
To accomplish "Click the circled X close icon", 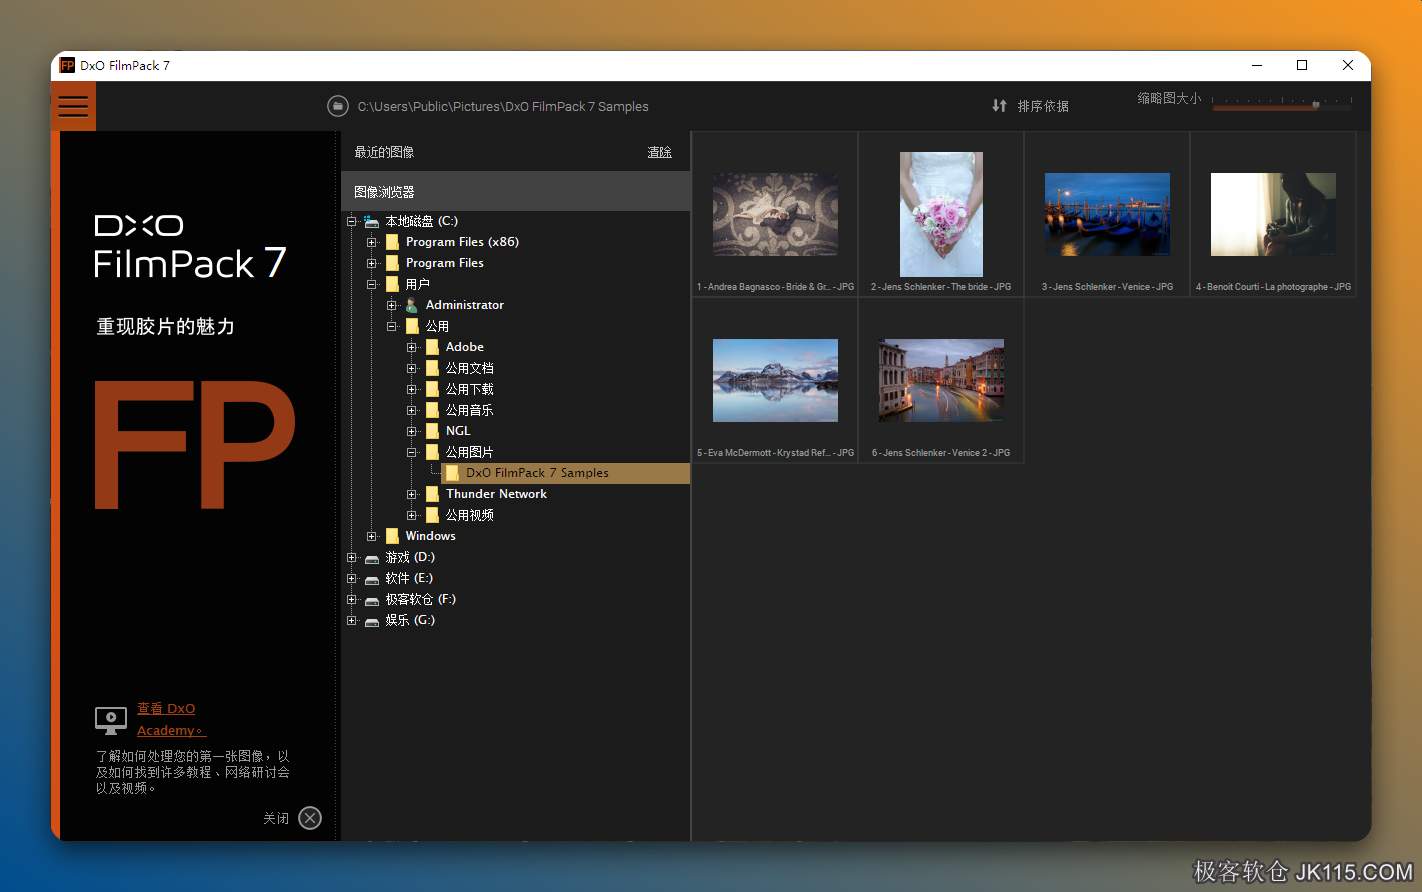I will [310, 818].
